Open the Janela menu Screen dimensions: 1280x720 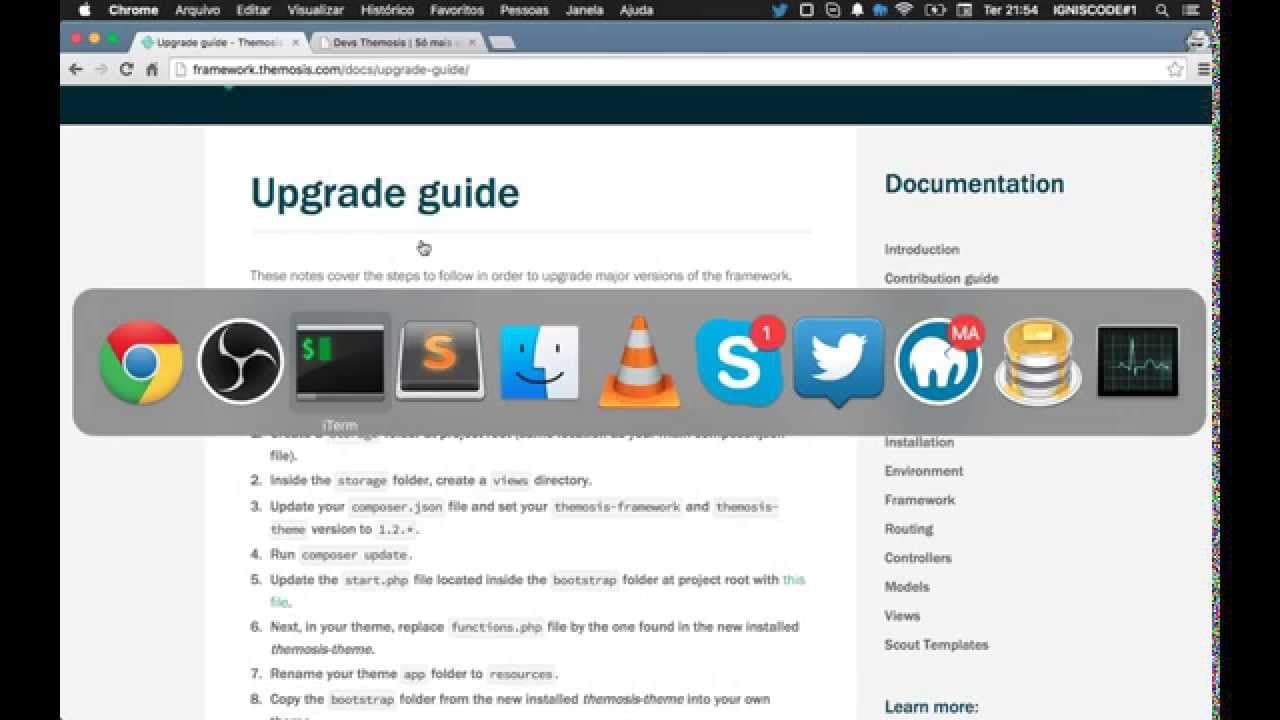(584, 10)
